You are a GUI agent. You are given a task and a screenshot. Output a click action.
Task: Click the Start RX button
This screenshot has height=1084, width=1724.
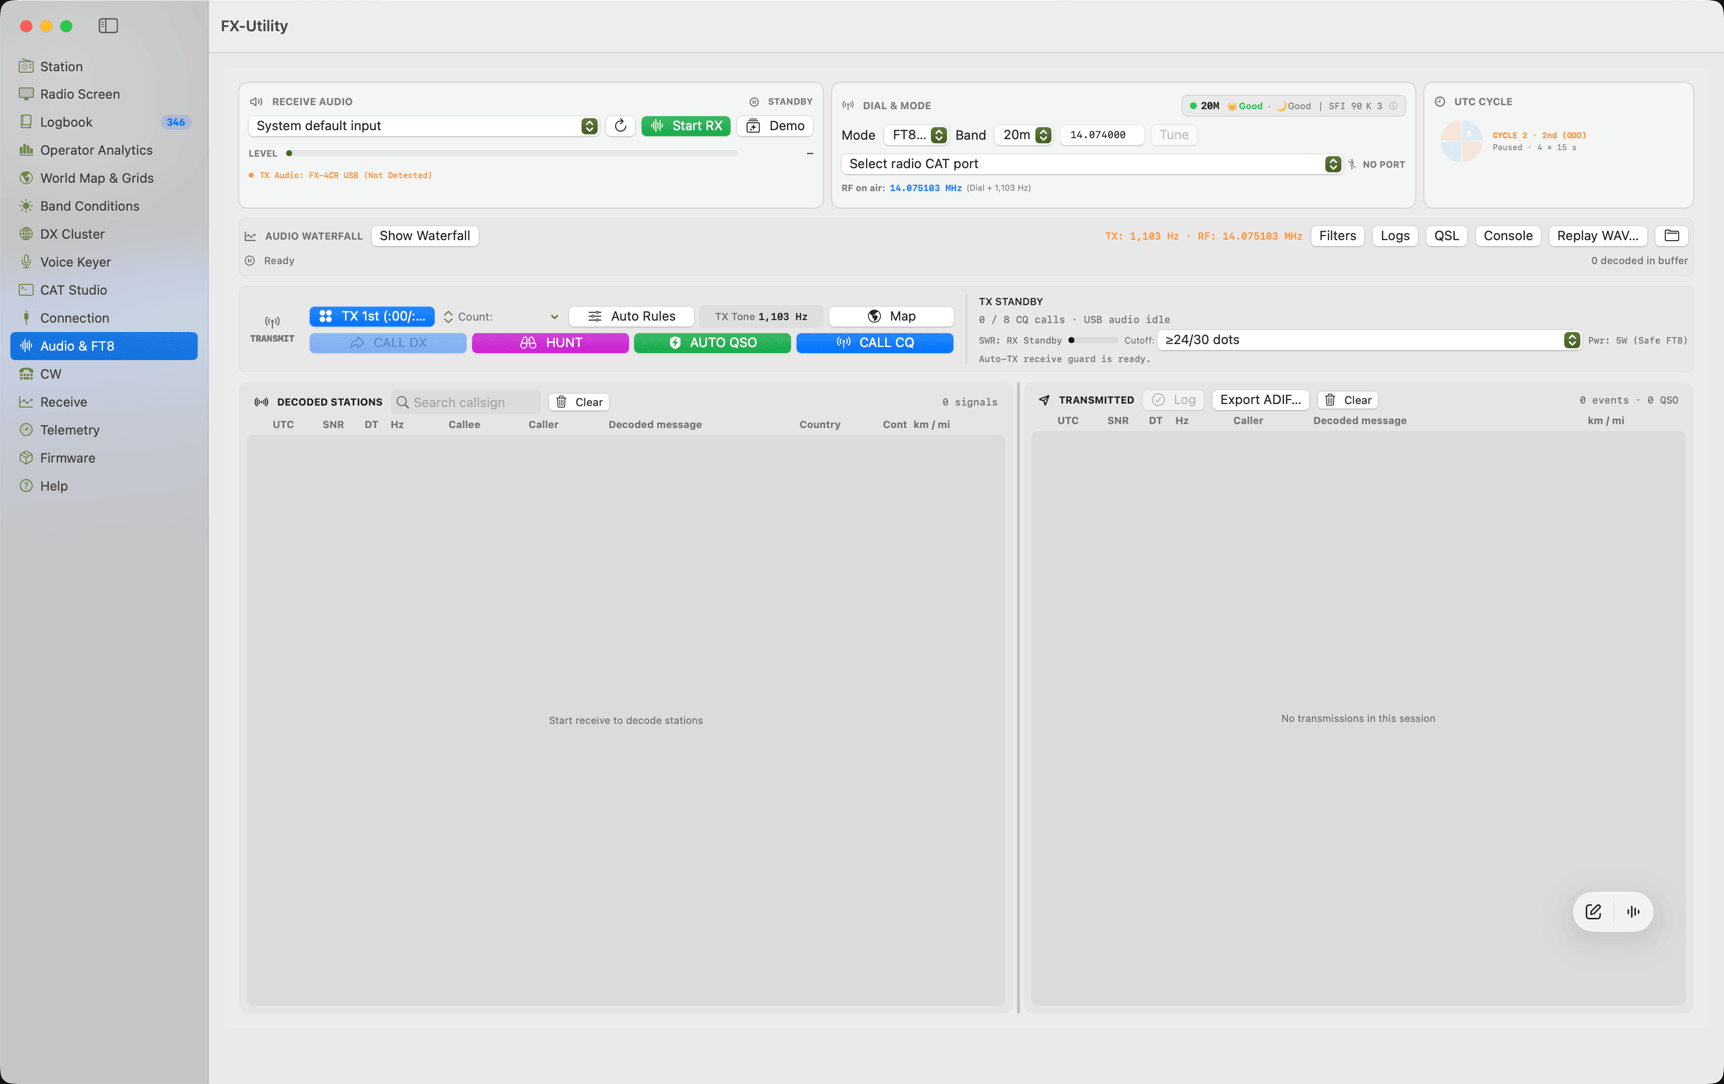(x=686, y=126)
